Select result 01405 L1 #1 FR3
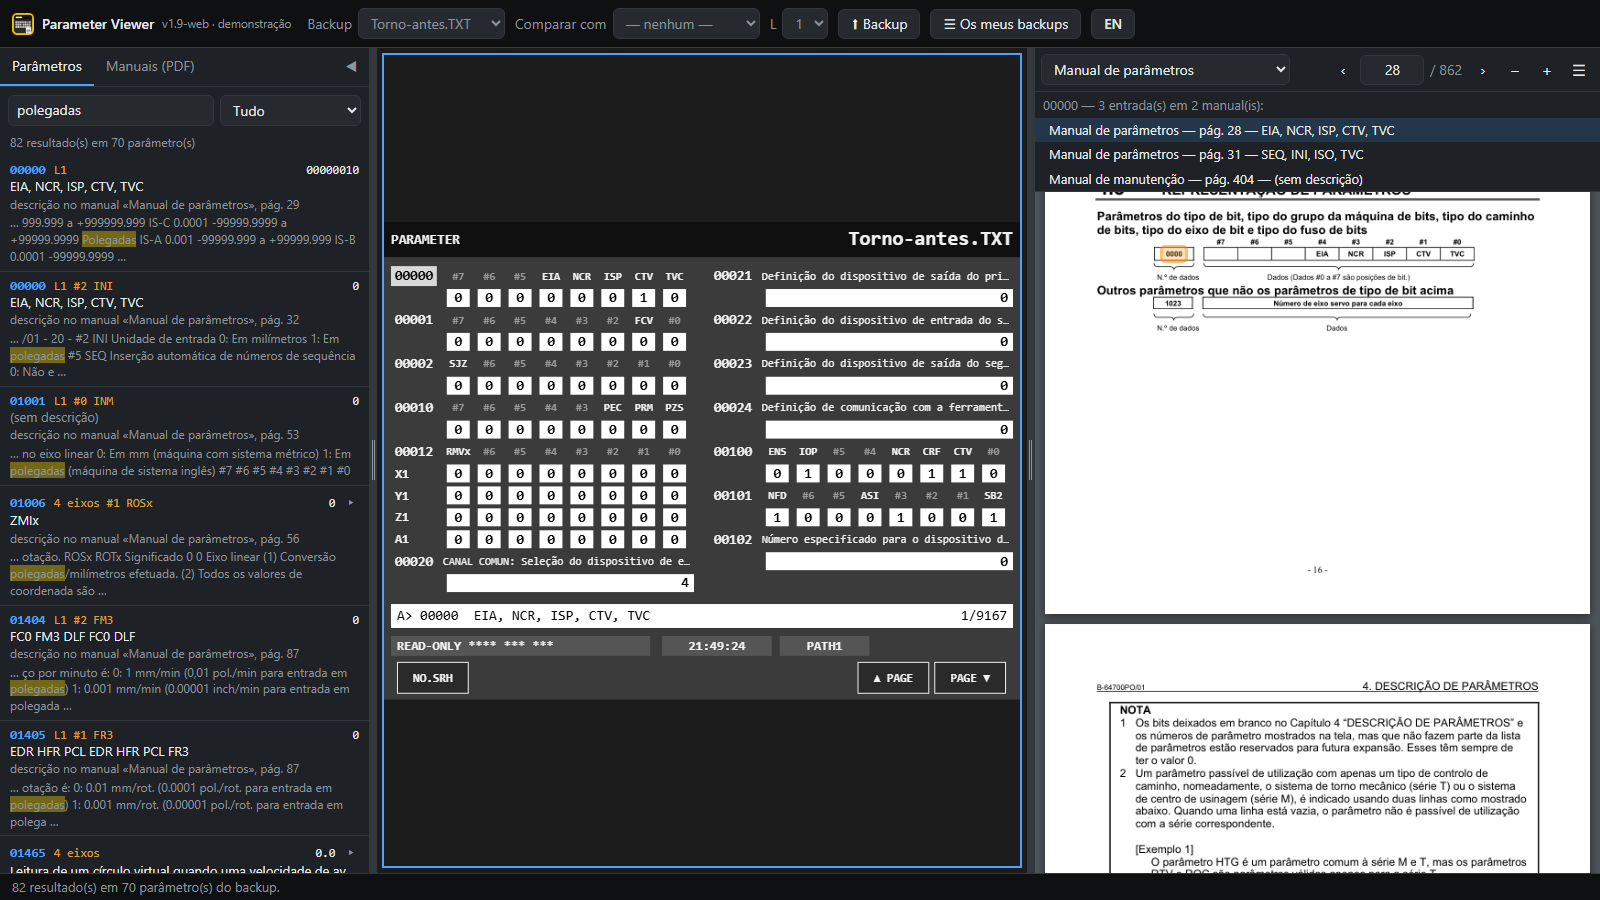The width and height of the screenshot is (1600, 900). click(x=184, y=778)
